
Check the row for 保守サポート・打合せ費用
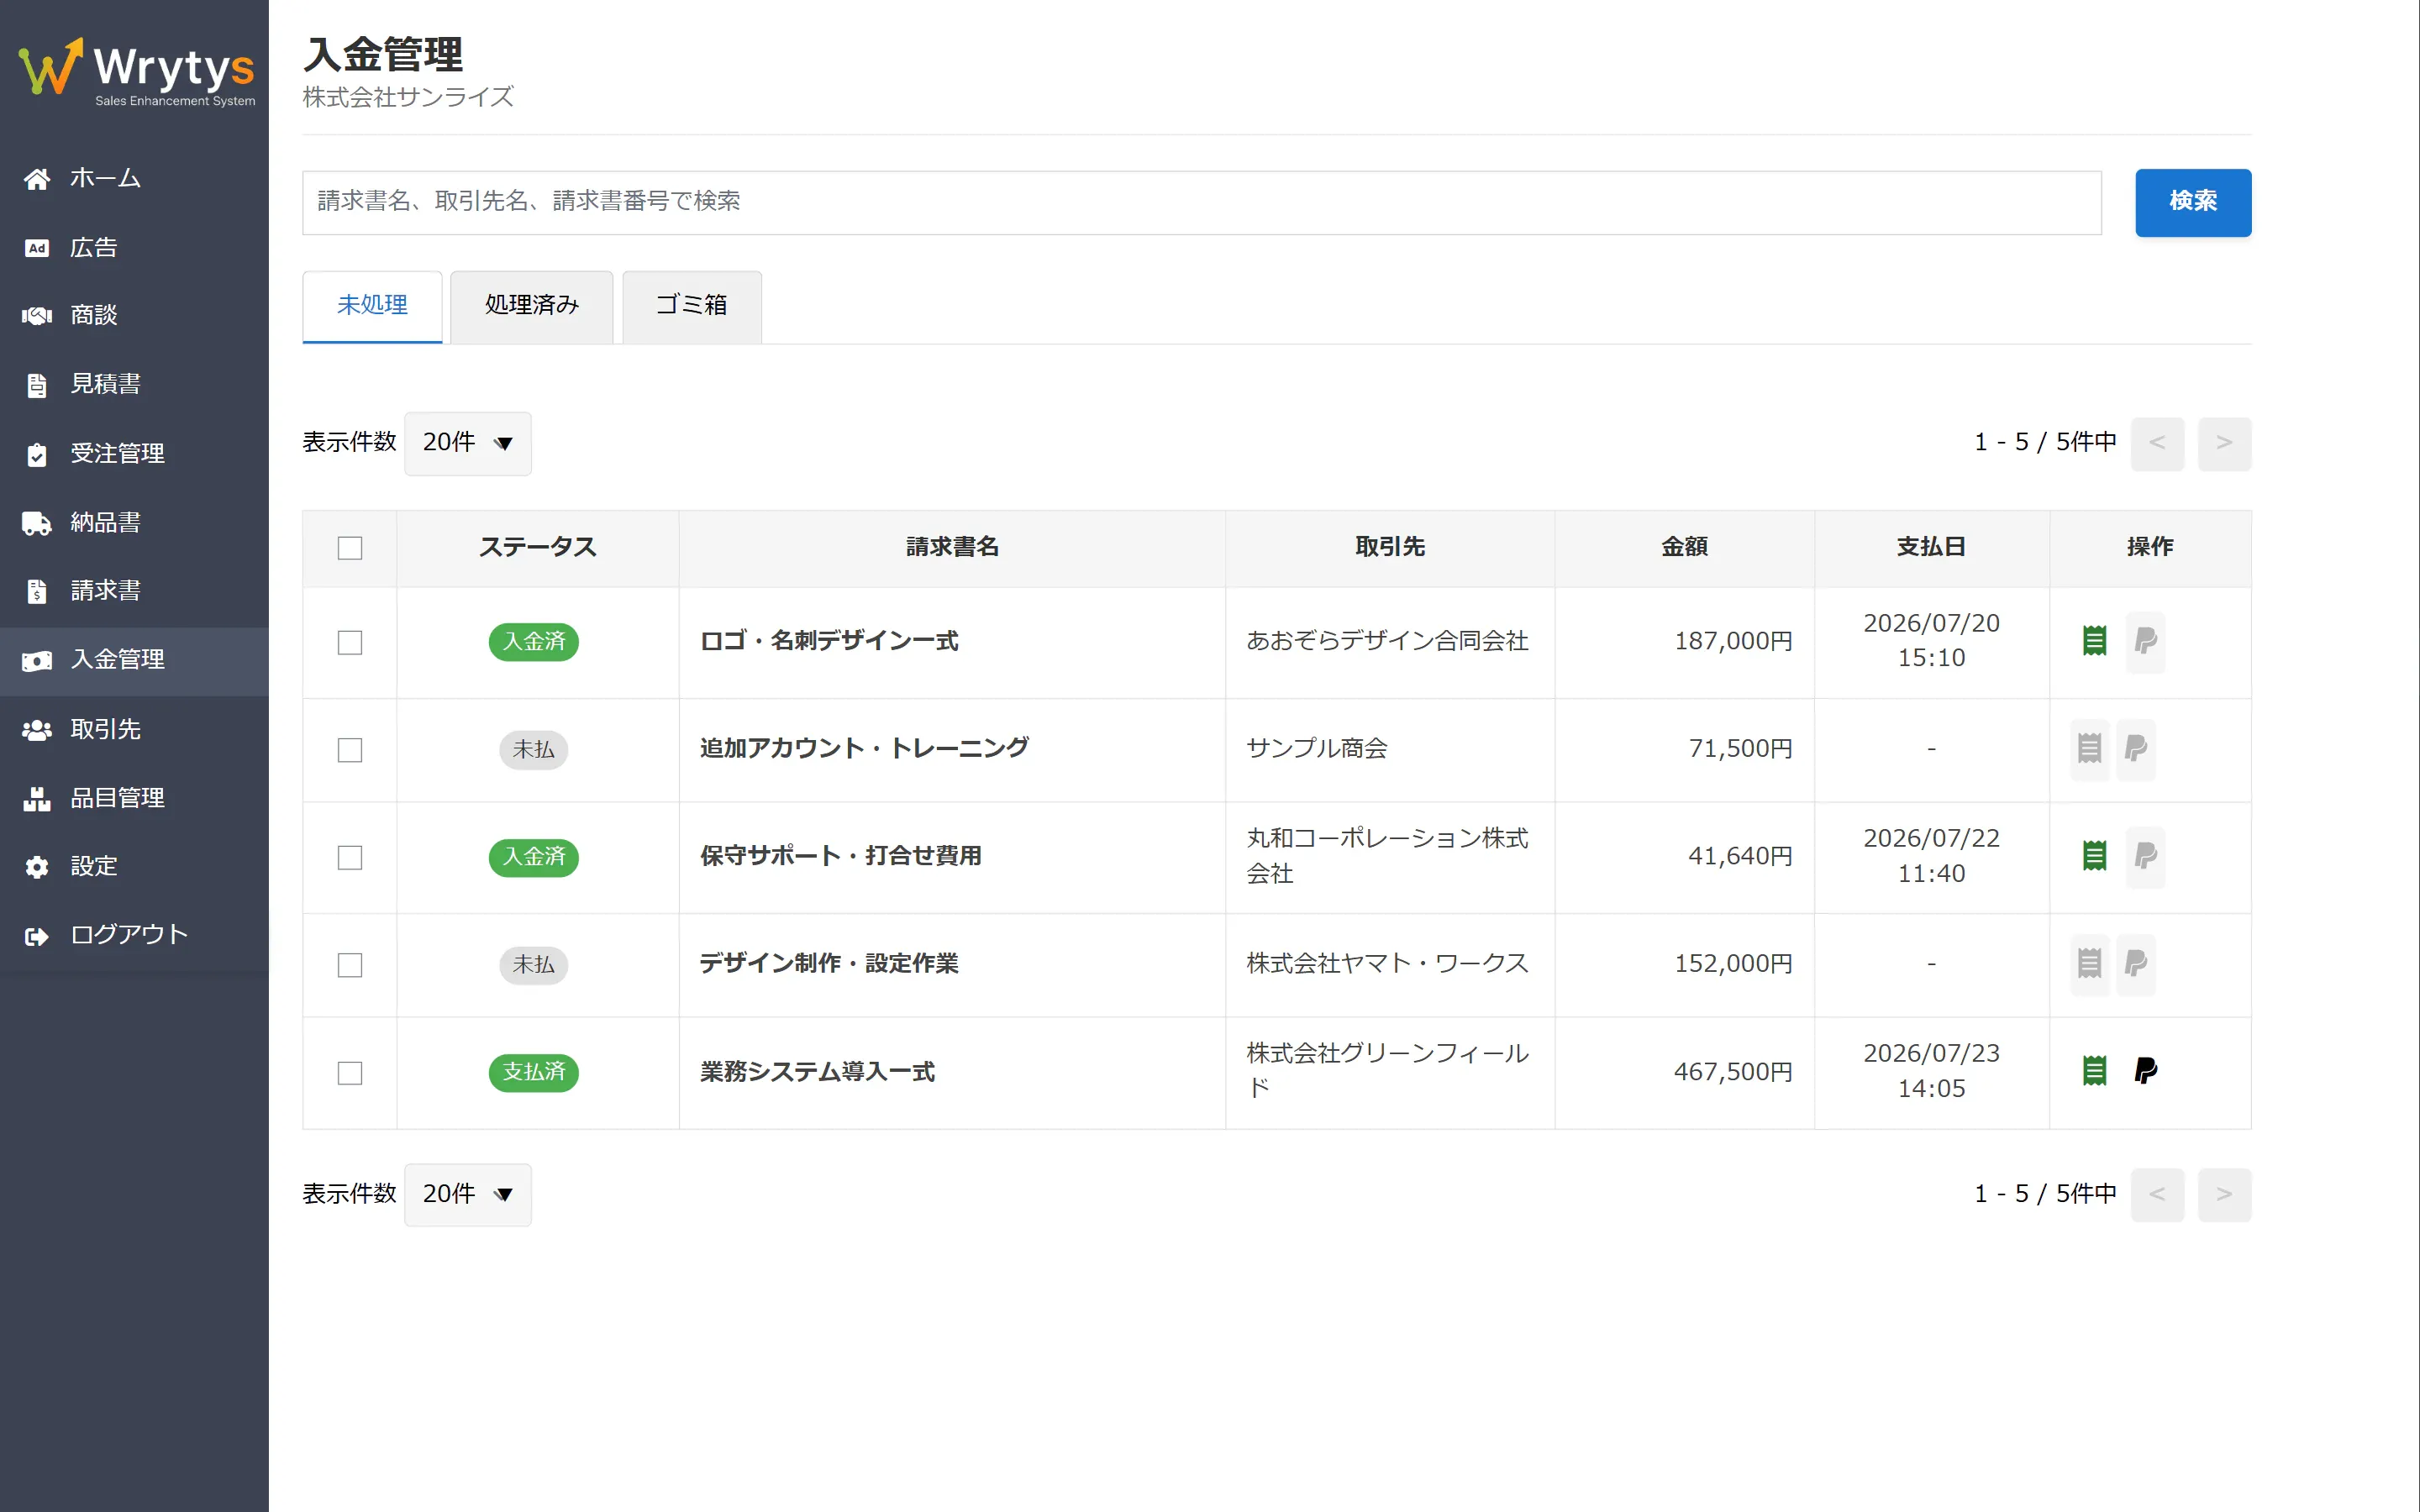pyautogui.click(x=350, y=857)
